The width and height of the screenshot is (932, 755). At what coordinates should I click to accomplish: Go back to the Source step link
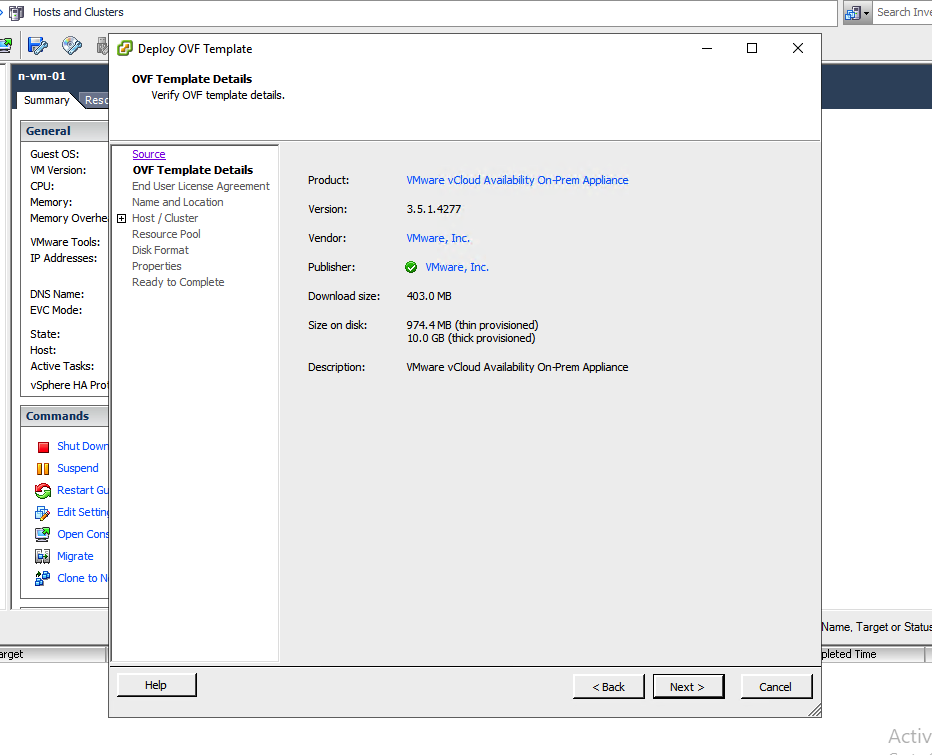click(149, 154)
